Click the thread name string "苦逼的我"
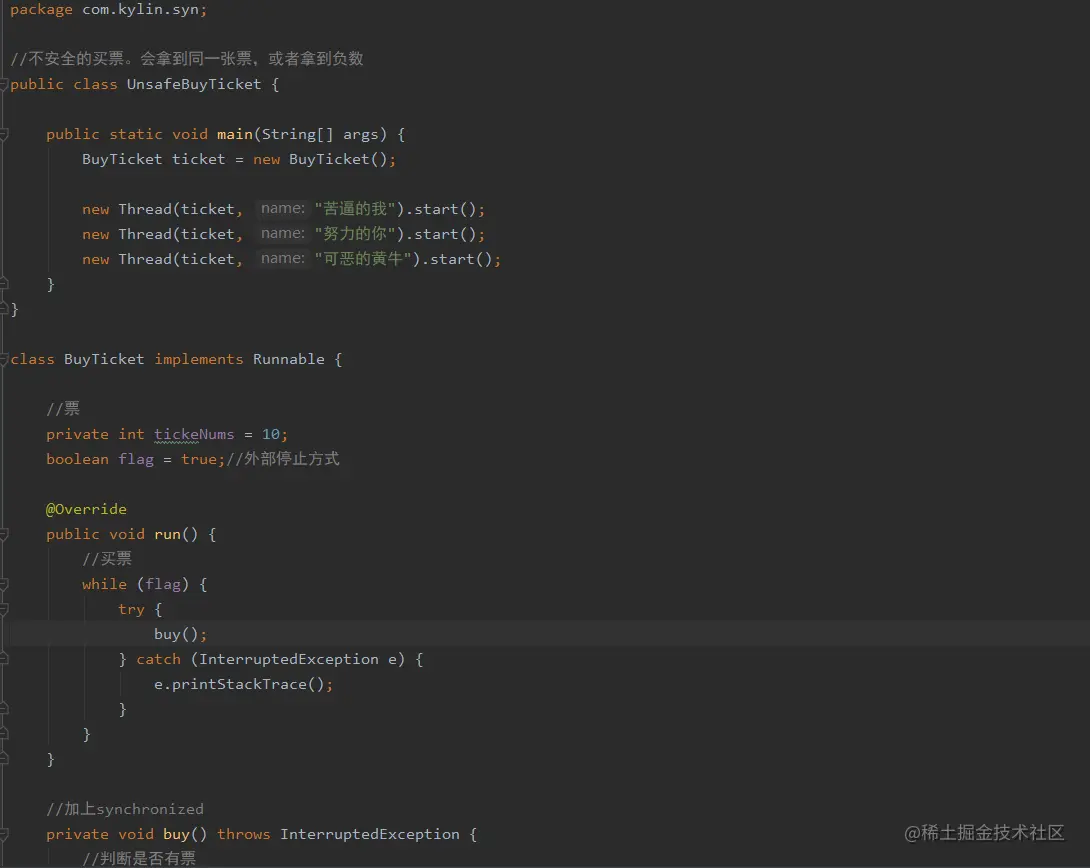This screenshot has height=868, width=1090. pos(355,209)
